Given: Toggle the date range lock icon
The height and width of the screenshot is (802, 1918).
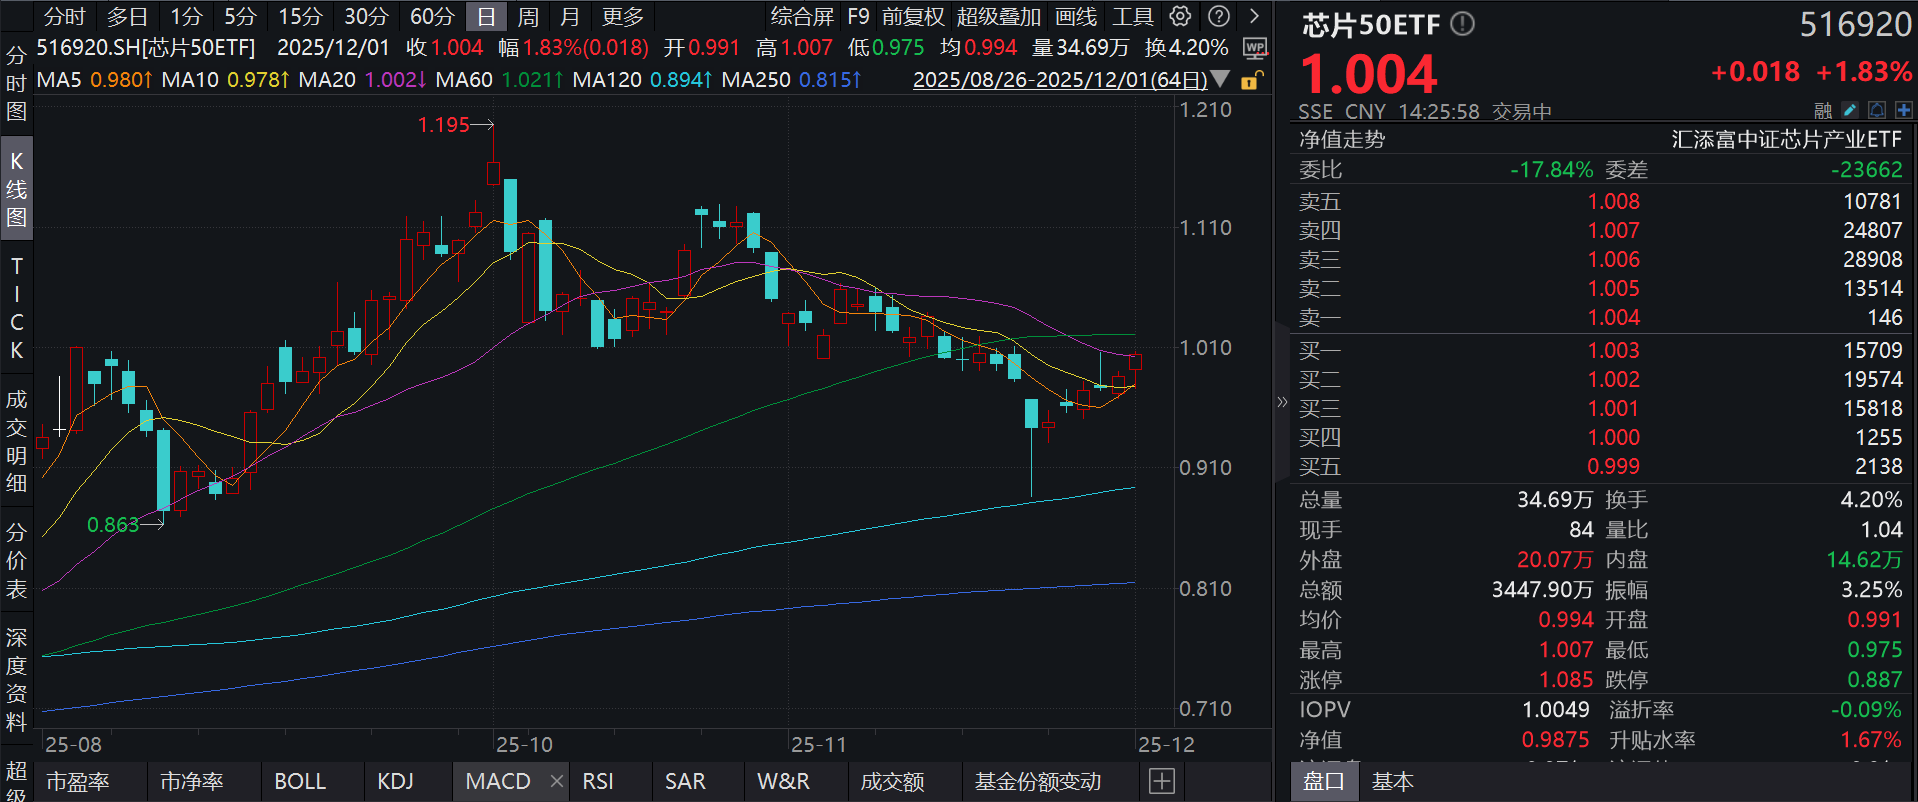Looking at the screenshot, I should coord(1251,80).
